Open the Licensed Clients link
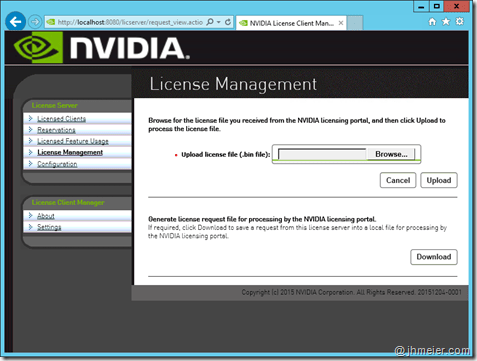Screen dimensions: 477x361 coord(61,119)
